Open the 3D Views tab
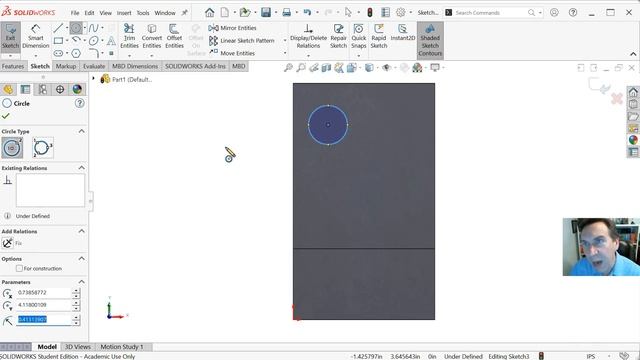Image resolution: width=640 pixels, height=360 pixels. click(x=78, y=347)
